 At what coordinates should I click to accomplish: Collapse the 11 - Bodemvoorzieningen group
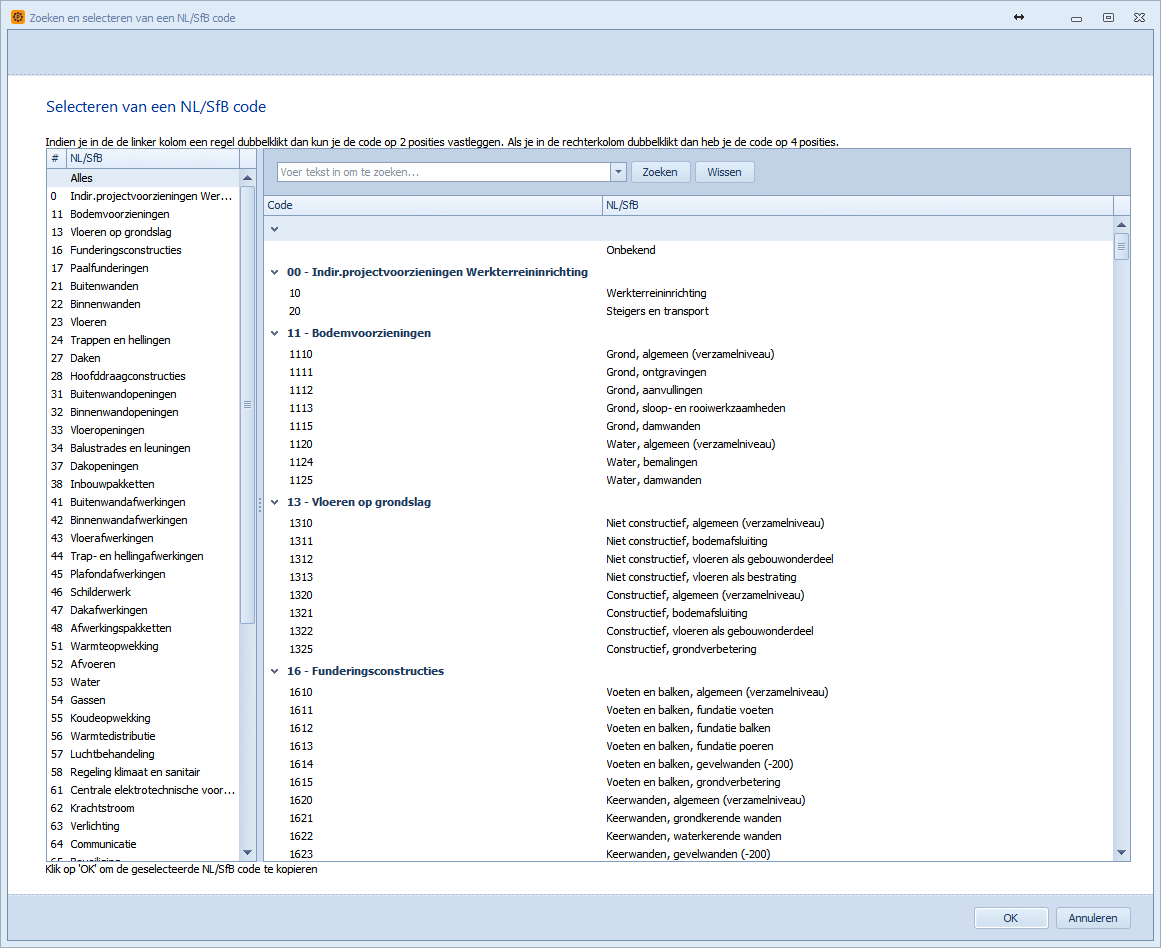click(x=275, y=333)
